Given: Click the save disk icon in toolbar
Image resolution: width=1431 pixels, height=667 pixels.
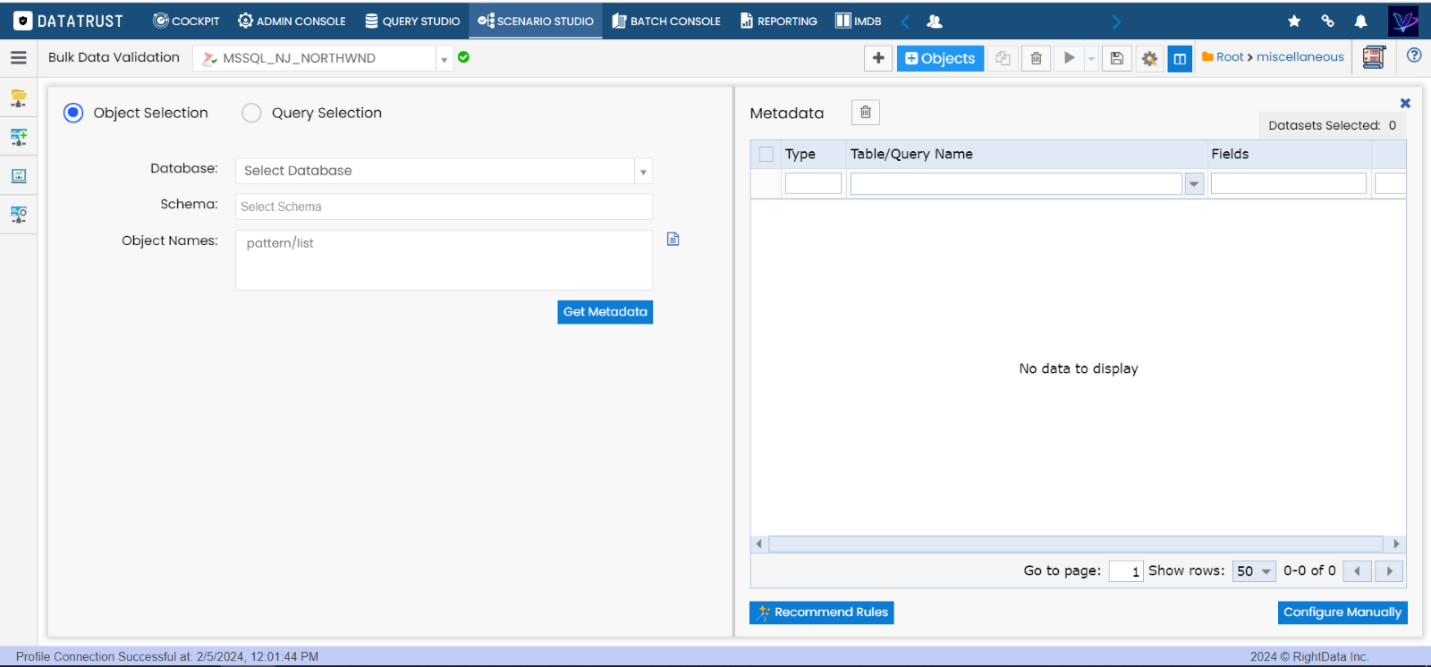Looking at the screenshot, I should click(1117, 59).
